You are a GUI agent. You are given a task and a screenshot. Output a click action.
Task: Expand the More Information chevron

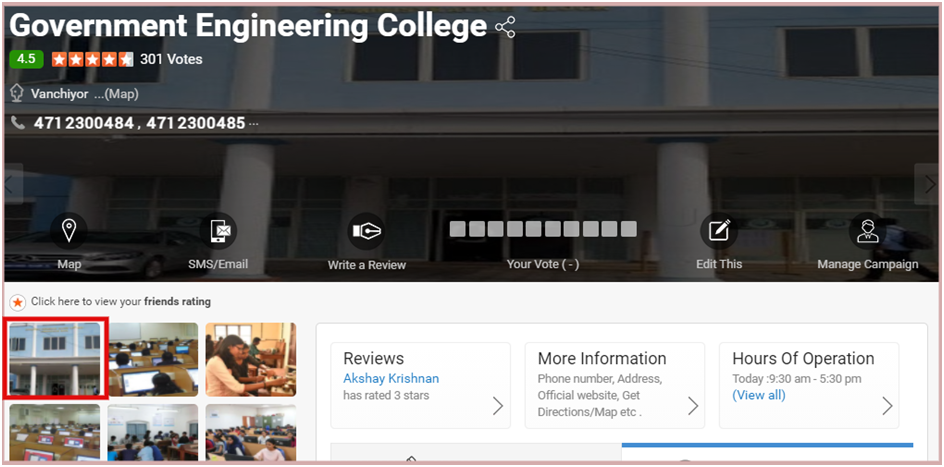click(x=692, y=406)
